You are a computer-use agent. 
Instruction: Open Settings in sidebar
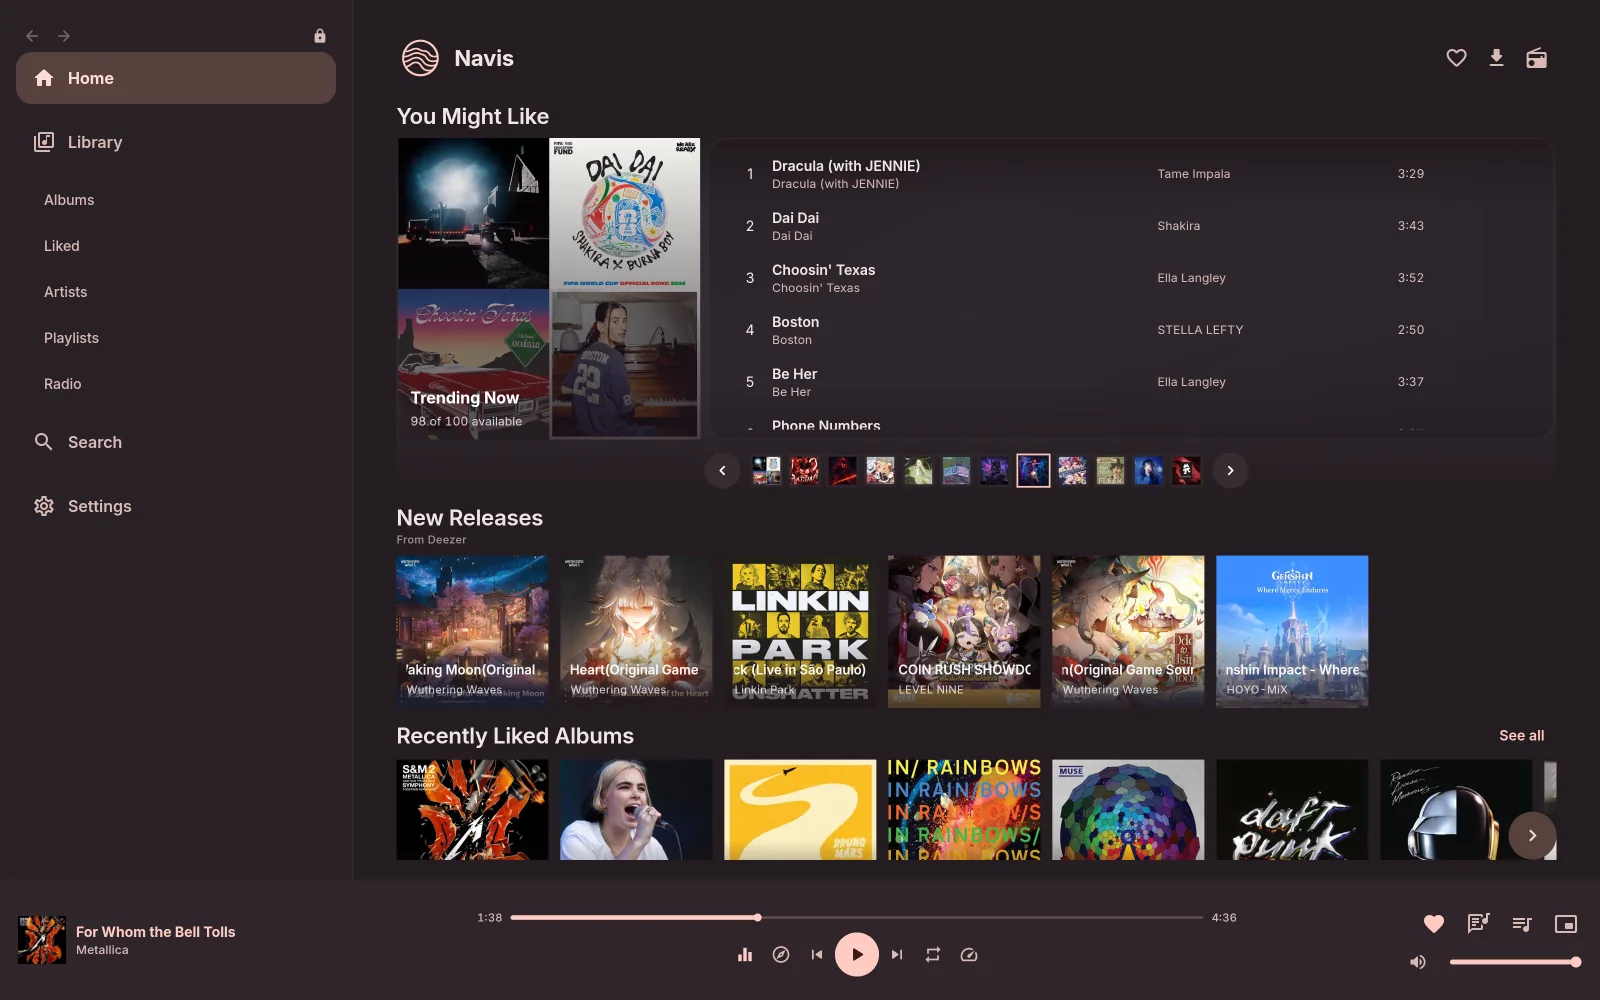click(176, 506)
